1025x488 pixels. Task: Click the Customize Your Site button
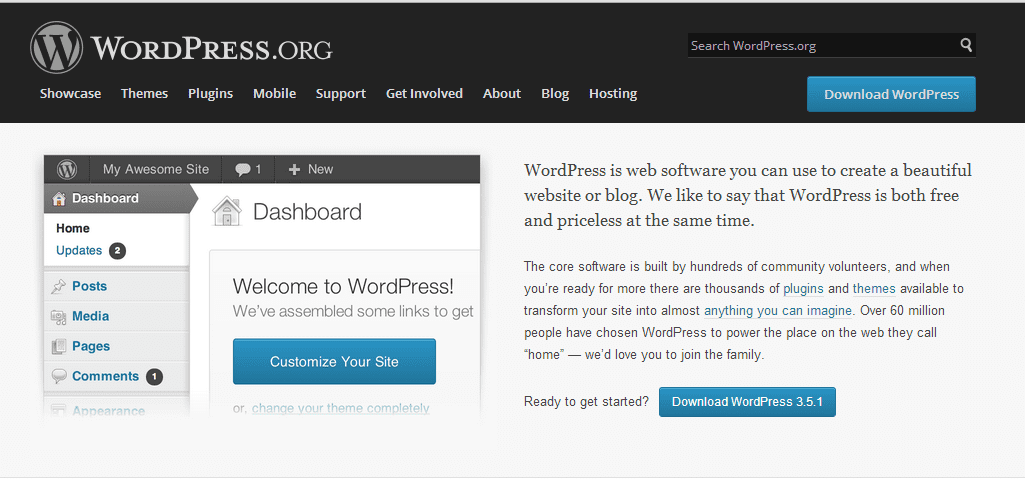[x=334, y=361]
